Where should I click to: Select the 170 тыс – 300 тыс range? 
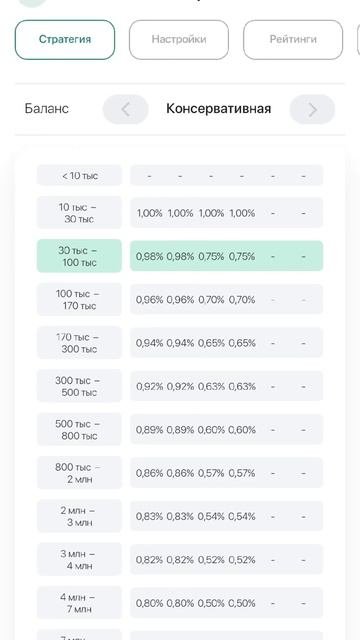point(79,343)
